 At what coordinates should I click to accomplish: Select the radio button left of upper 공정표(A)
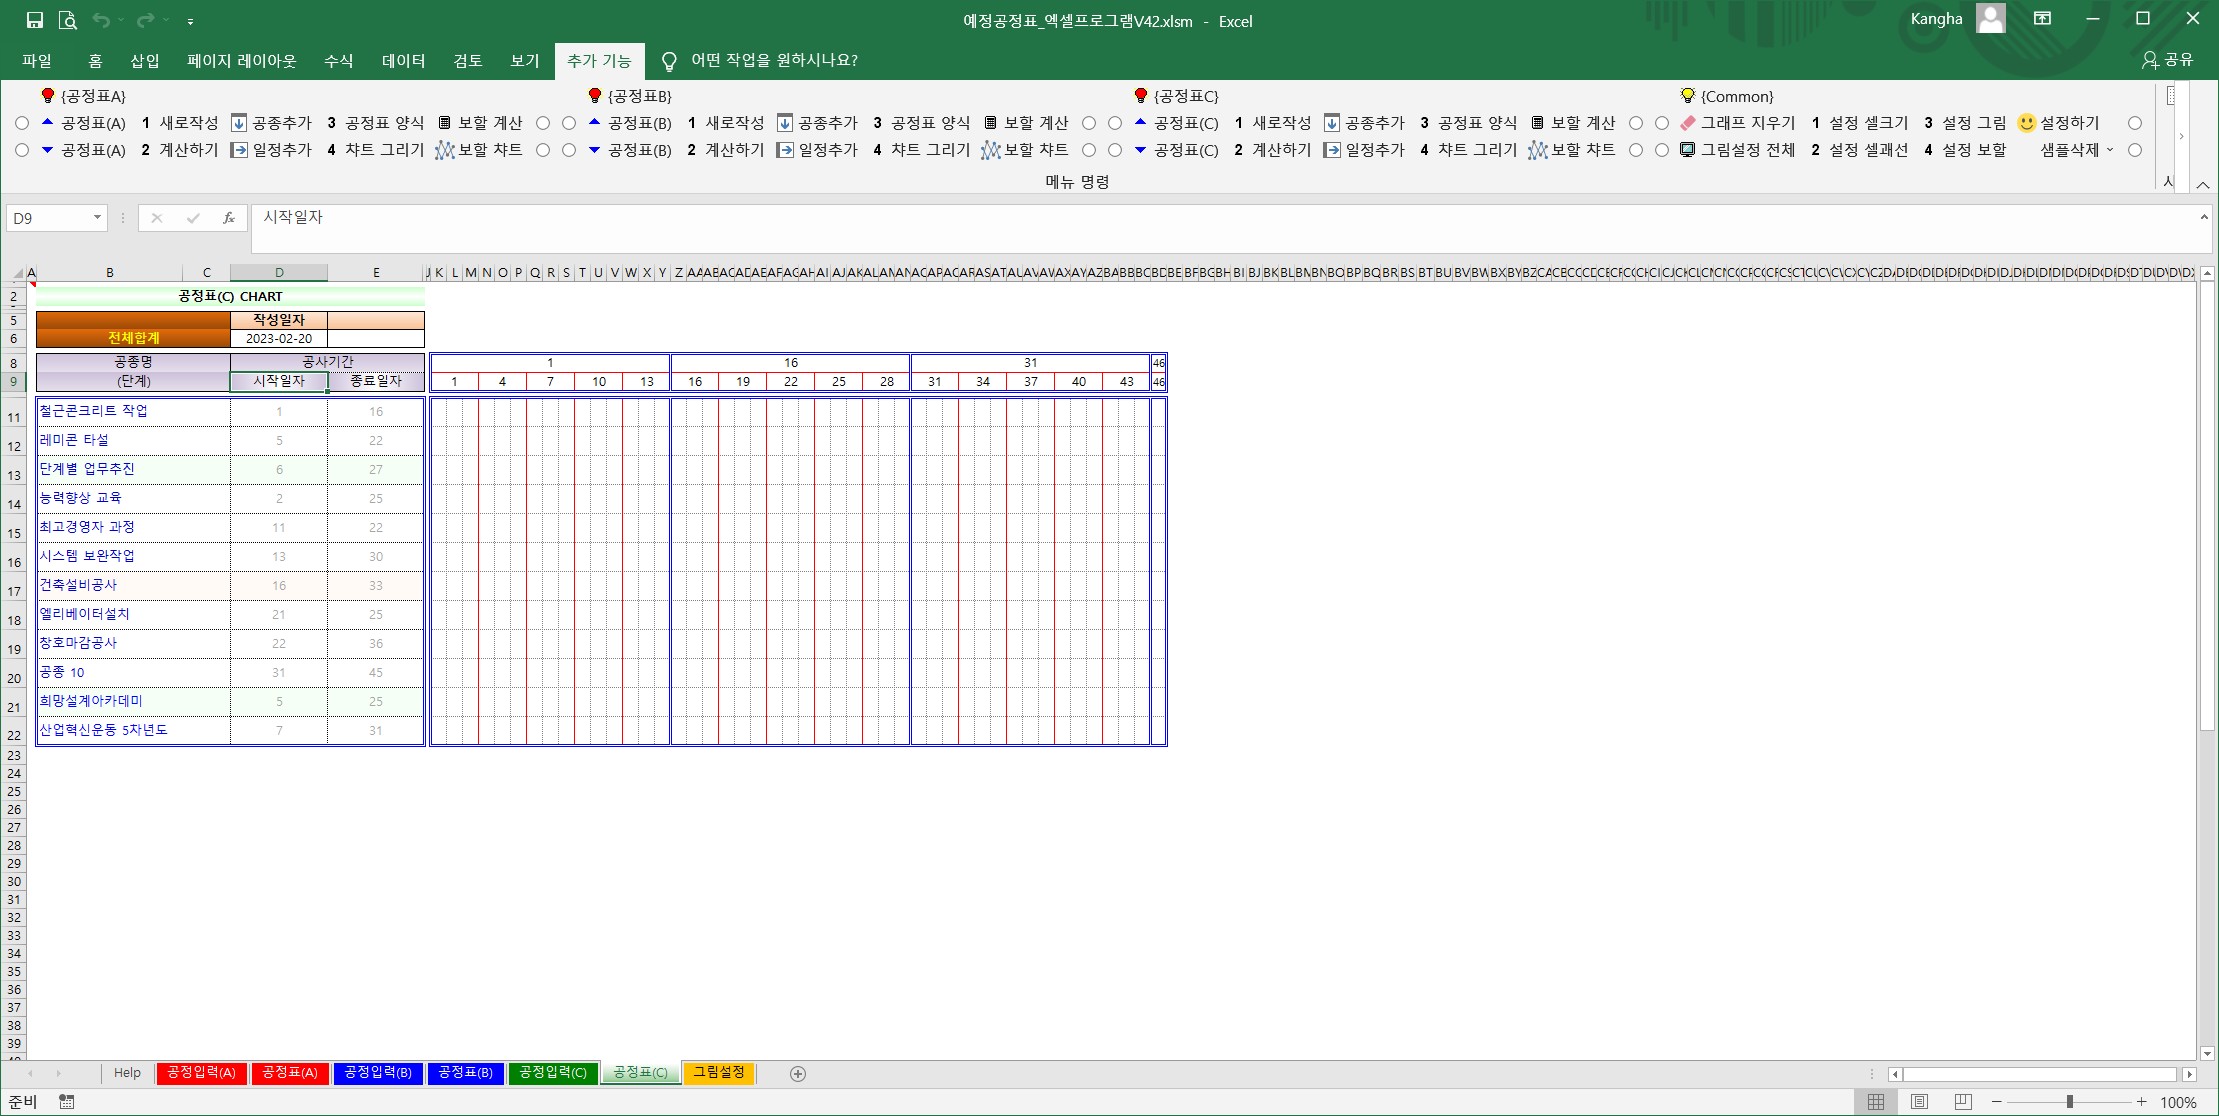(22, 123)
